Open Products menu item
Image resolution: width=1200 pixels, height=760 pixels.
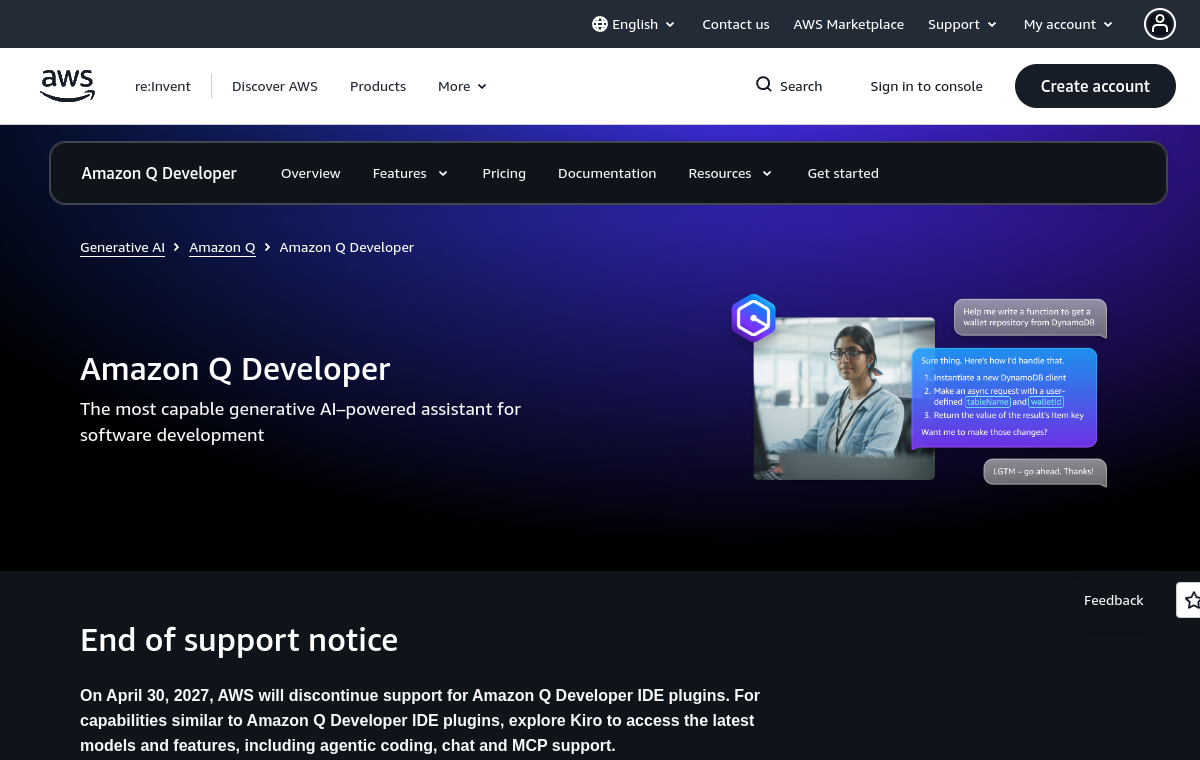[378, 86]
